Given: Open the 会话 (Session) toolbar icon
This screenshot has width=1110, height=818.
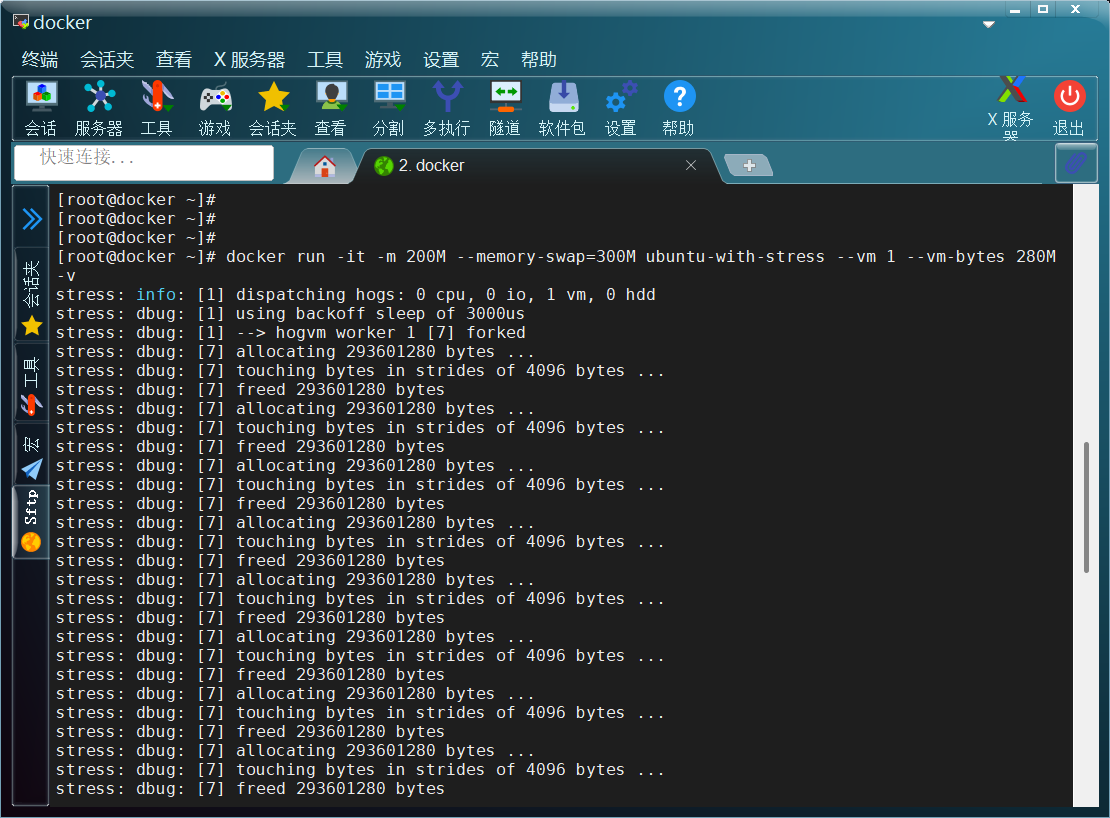Looking at the screenshot, I should (41, 108).
